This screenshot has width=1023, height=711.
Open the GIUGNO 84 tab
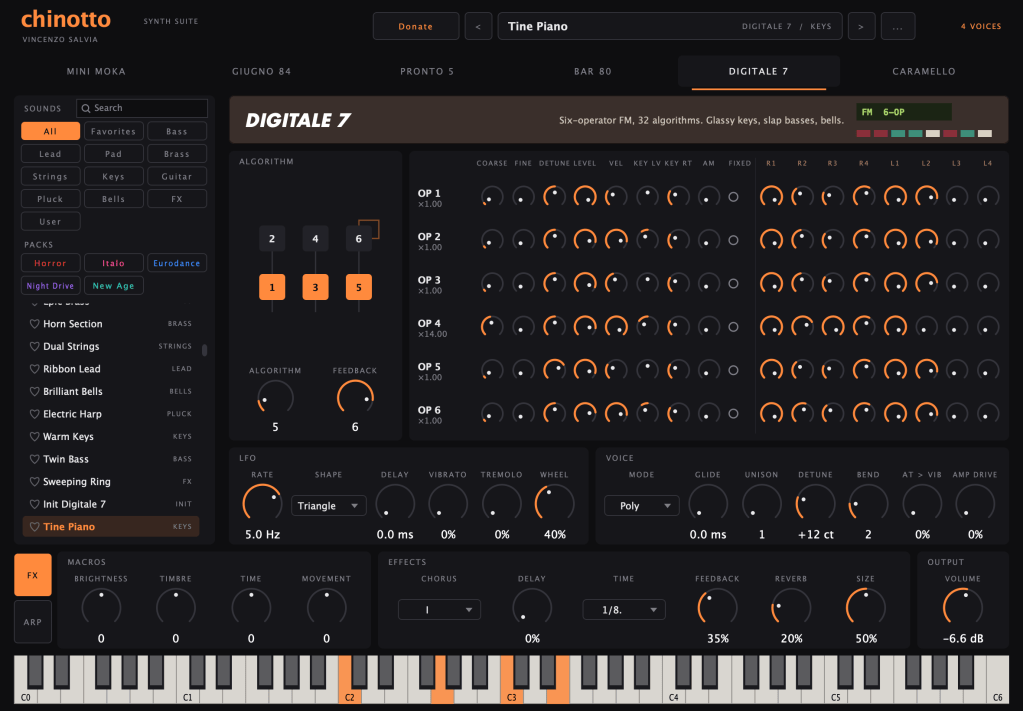[x=262, y=72]
